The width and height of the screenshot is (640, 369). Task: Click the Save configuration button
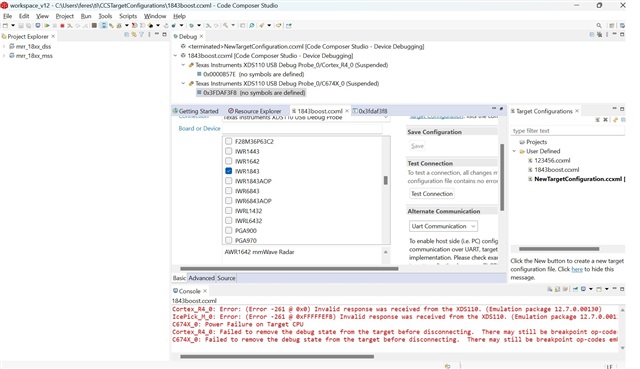point(417,146)
